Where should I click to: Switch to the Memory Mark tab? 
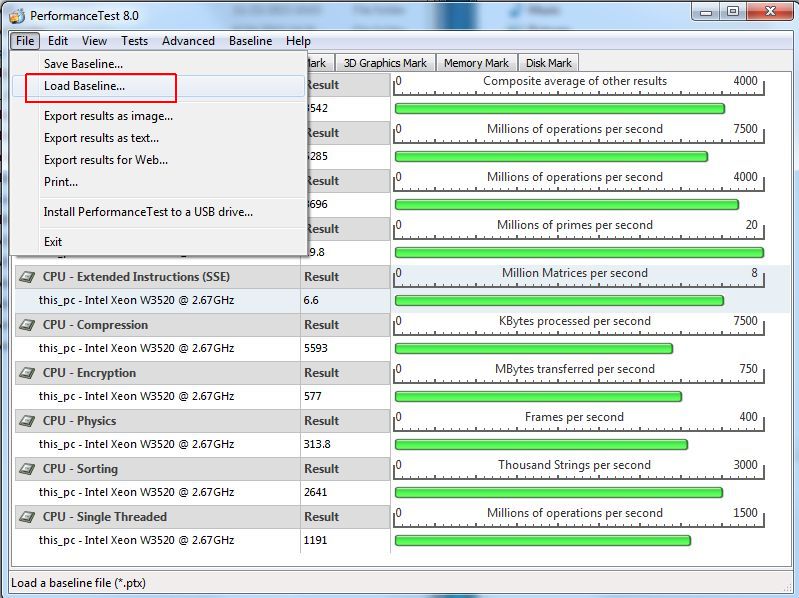(476, 63)
